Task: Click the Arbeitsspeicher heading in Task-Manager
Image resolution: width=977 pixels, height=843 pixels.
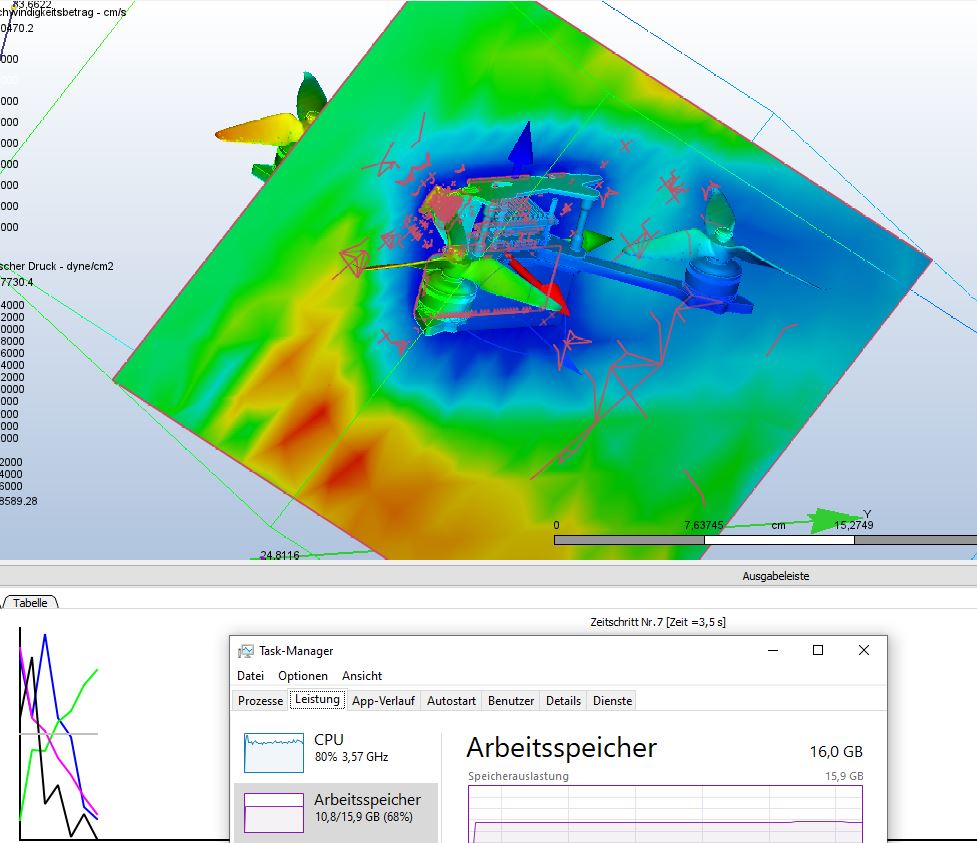Action: [x=561, y=748]
